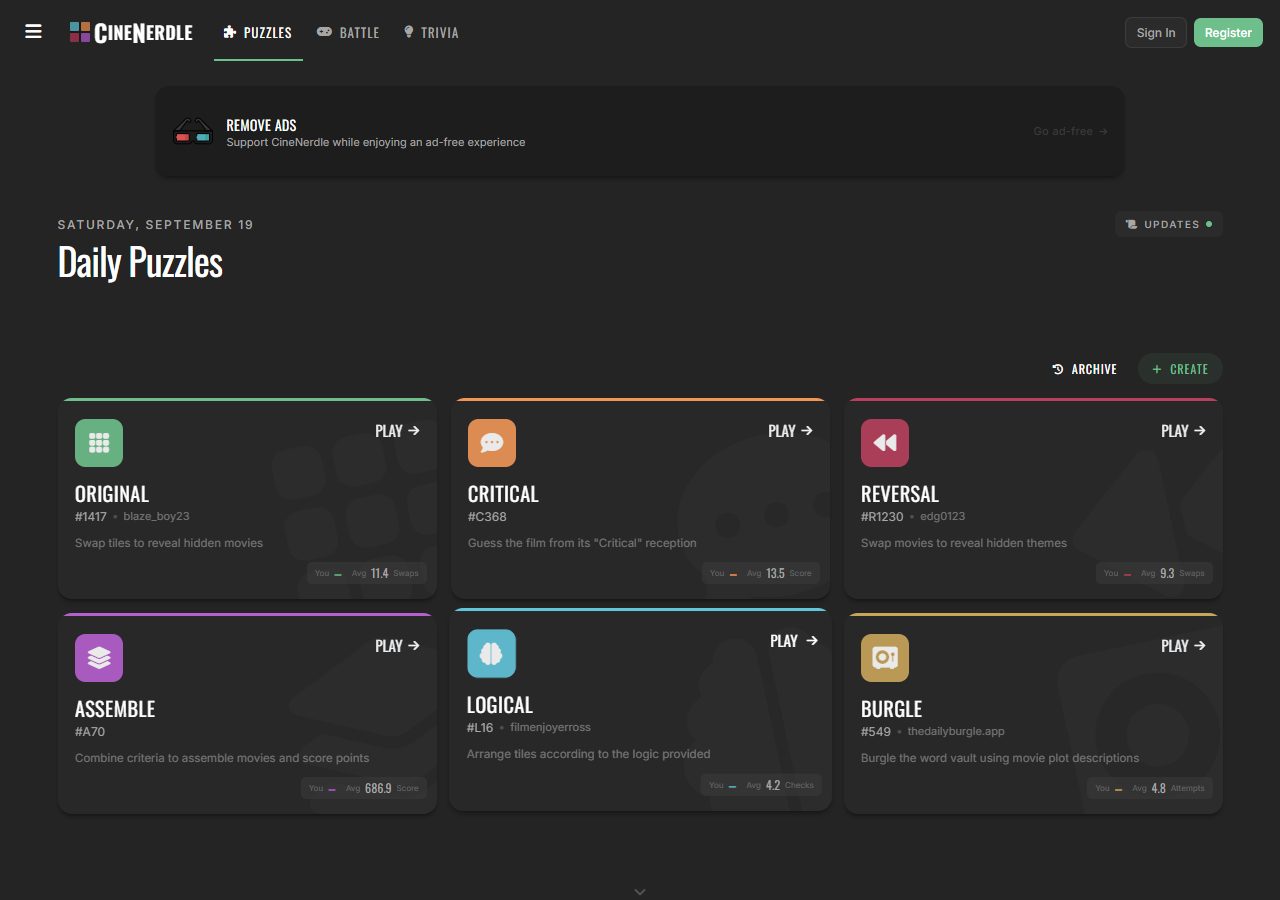
Task: Click the gold Burgle vault icon
Action: click(x=885, y=658)
